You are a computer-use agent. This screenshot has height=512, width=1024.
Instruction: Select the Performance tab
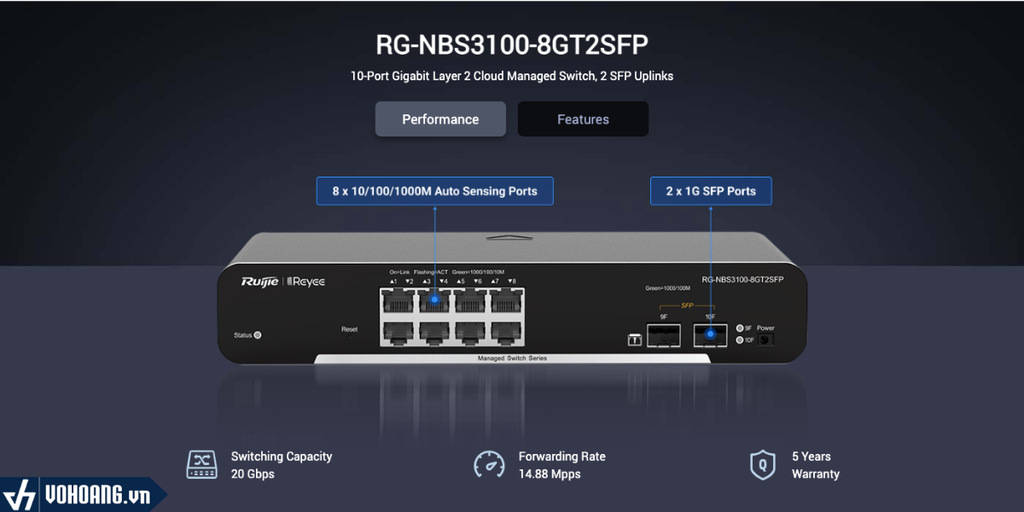440,119
